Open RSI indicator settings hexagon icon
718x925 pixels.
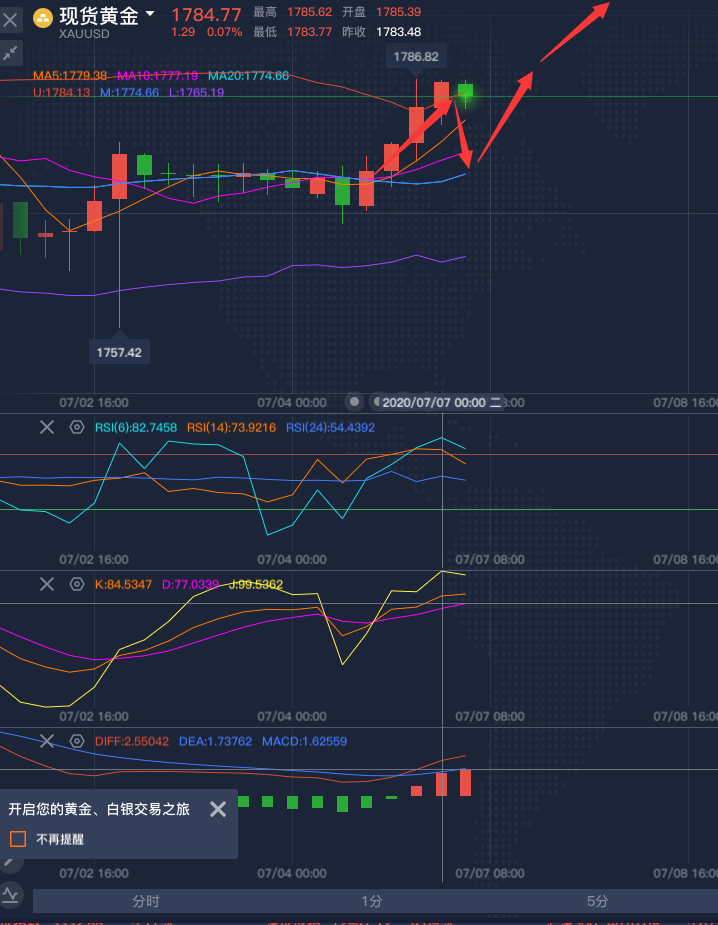[77, 427]
